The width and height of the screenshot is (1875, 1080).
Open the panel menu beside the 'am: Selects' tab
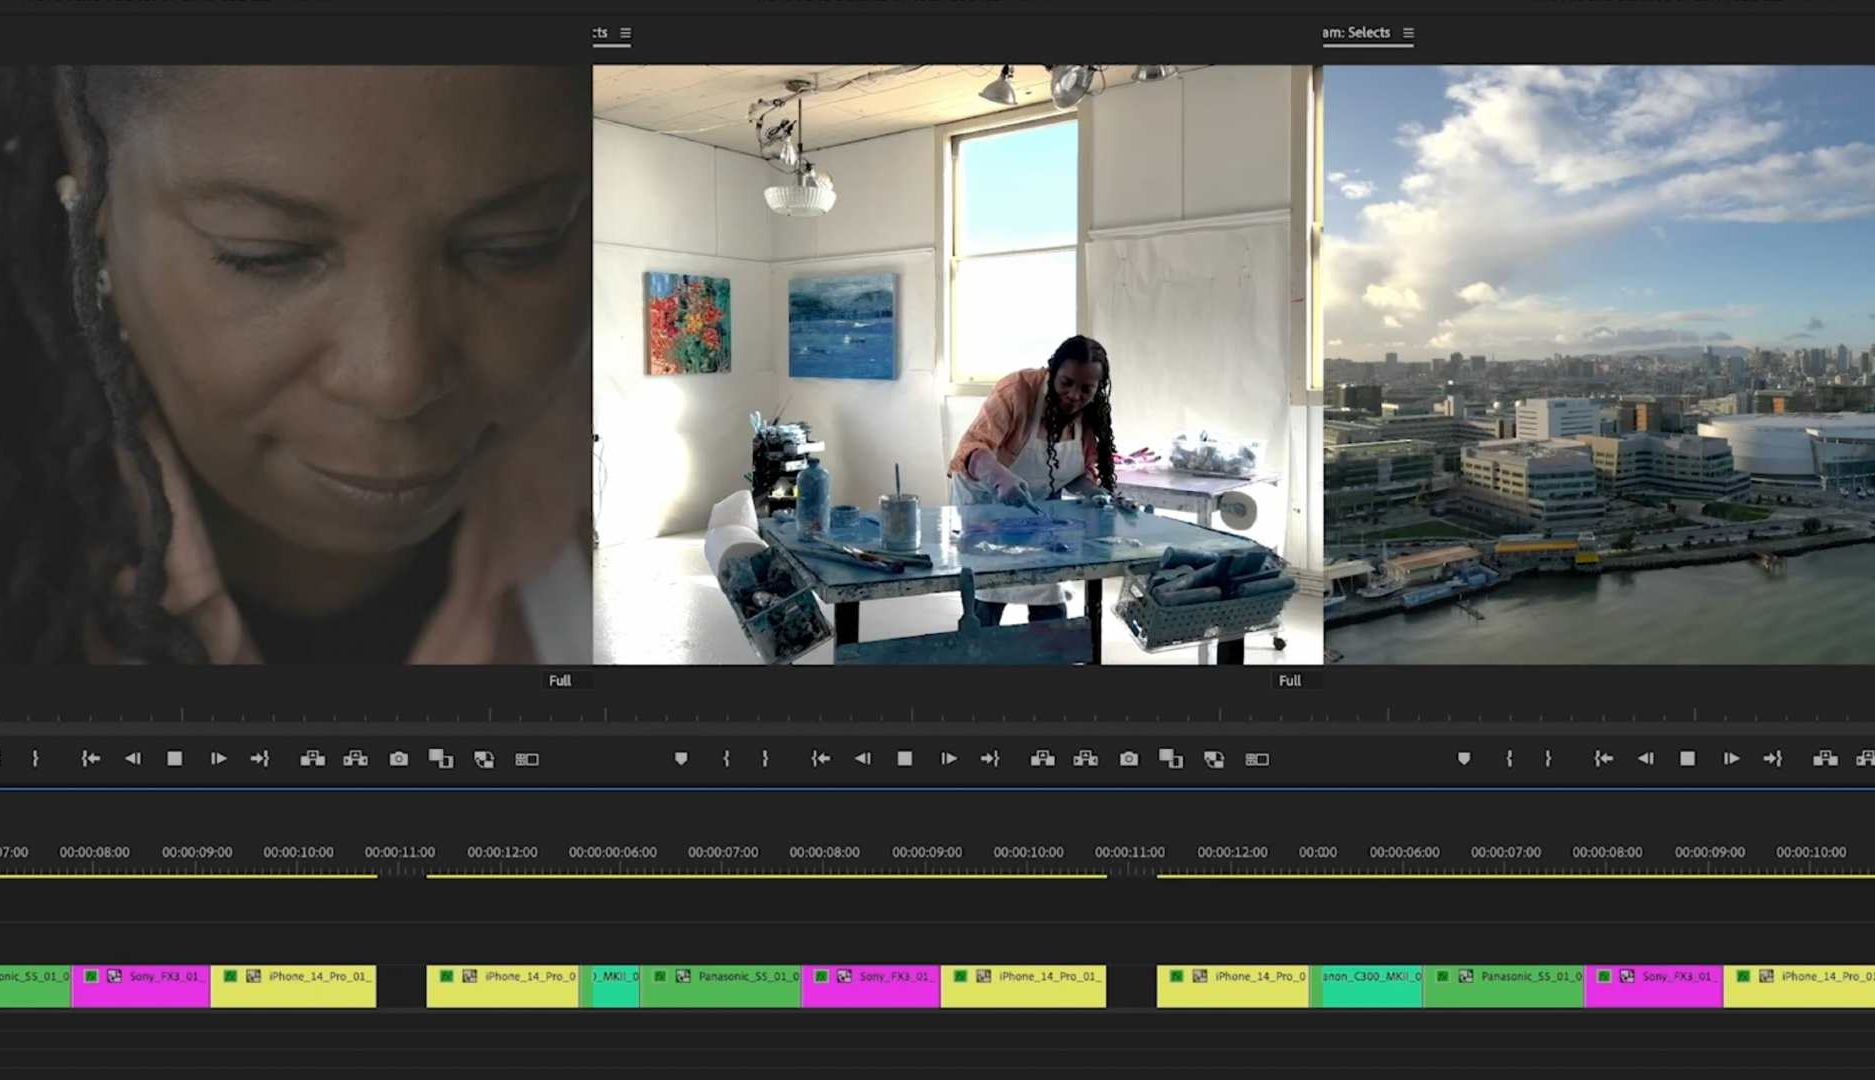tap(1408, 33)
